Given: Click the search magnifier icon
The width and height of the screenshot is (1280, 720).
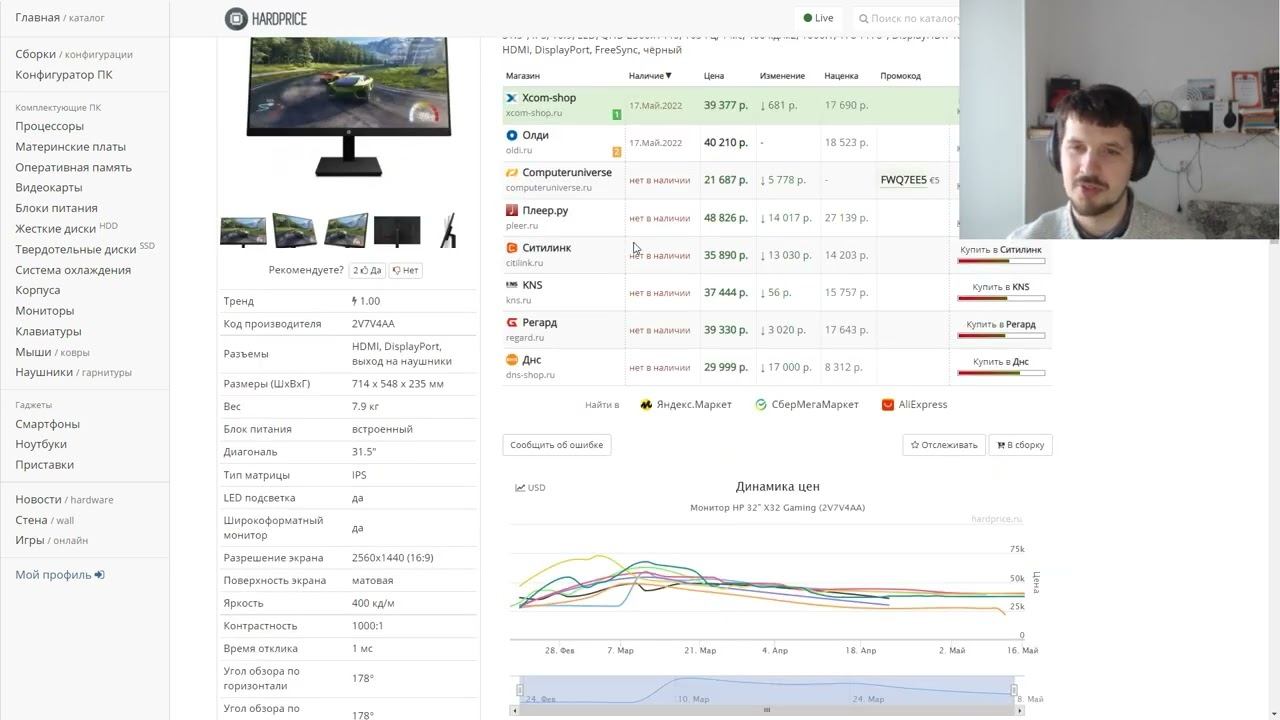Looking at the screenshot, I should pyautogui.click(x=864, y=18).
